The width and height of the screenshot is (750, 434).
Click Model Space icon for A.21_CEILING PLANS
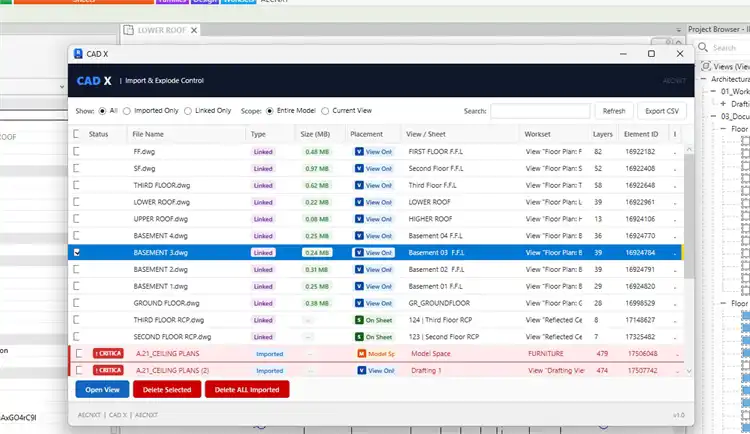362,354
